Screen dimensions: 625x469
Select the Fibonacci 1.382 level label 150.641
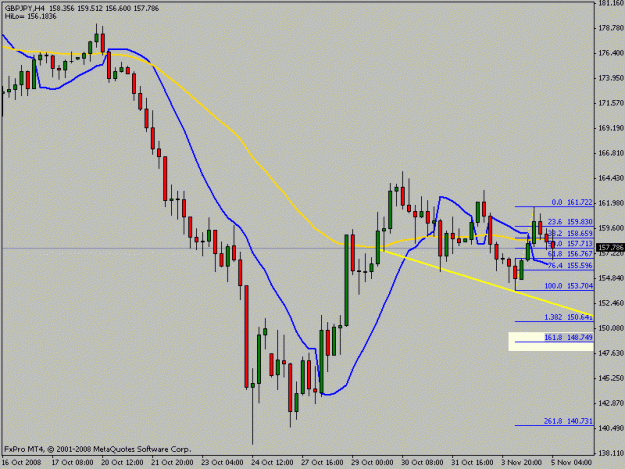pos(569,317)
